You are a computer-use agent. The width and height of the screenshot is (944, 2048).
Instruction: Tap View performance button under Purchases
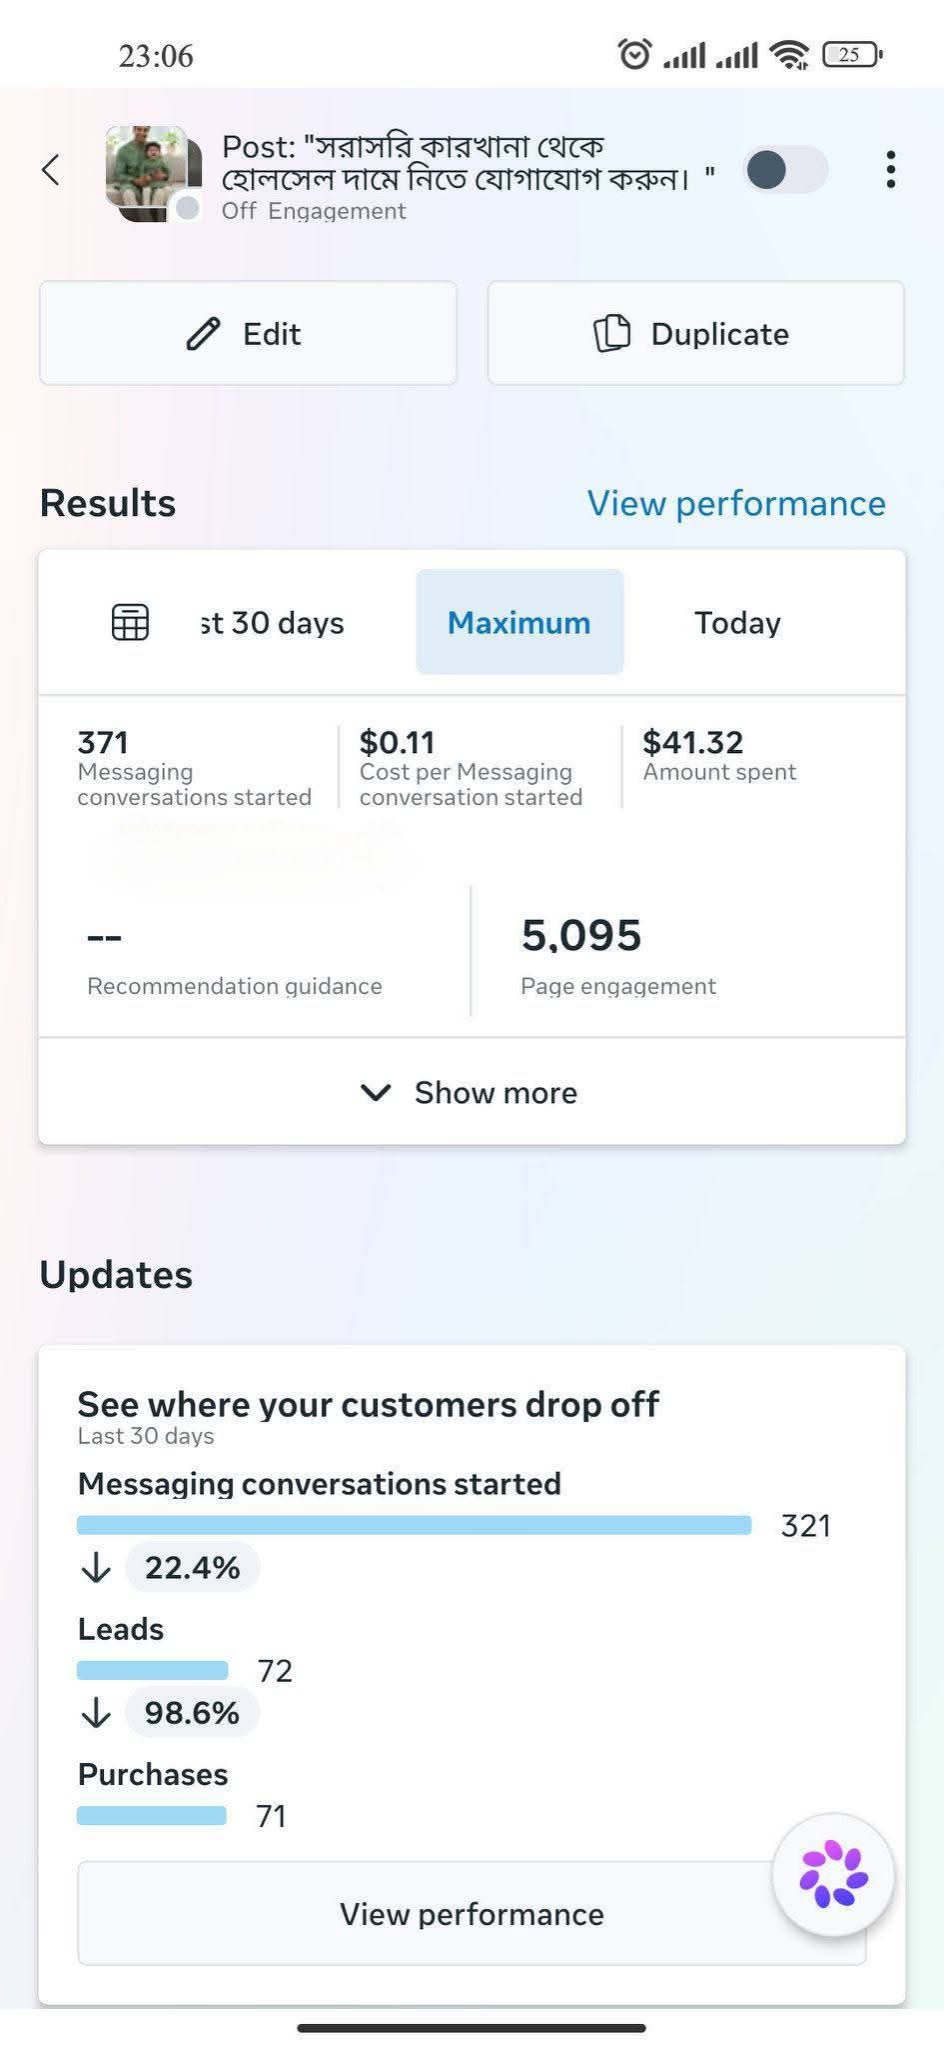pyautogui.click(x=472, y=1913)
